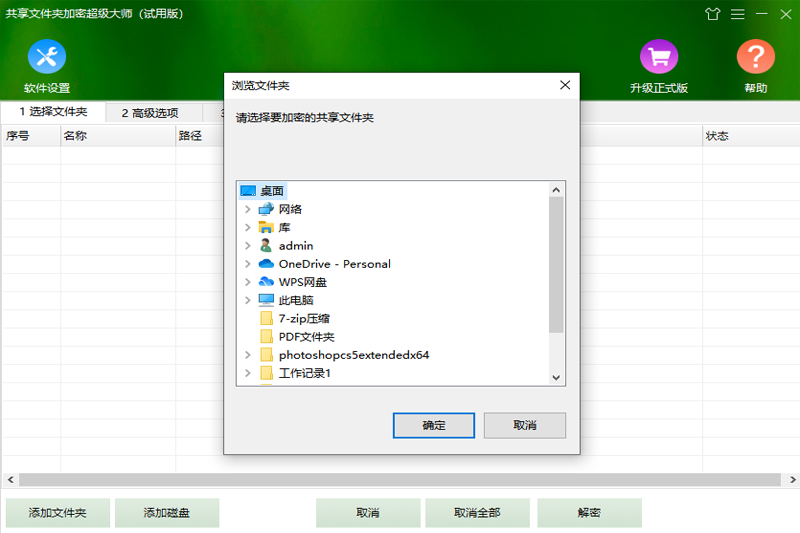Click the folder tree vertical scrollbar thumb
Image resolution: width=800 pixels, height=533 pixels.
[x=556, y=265]
